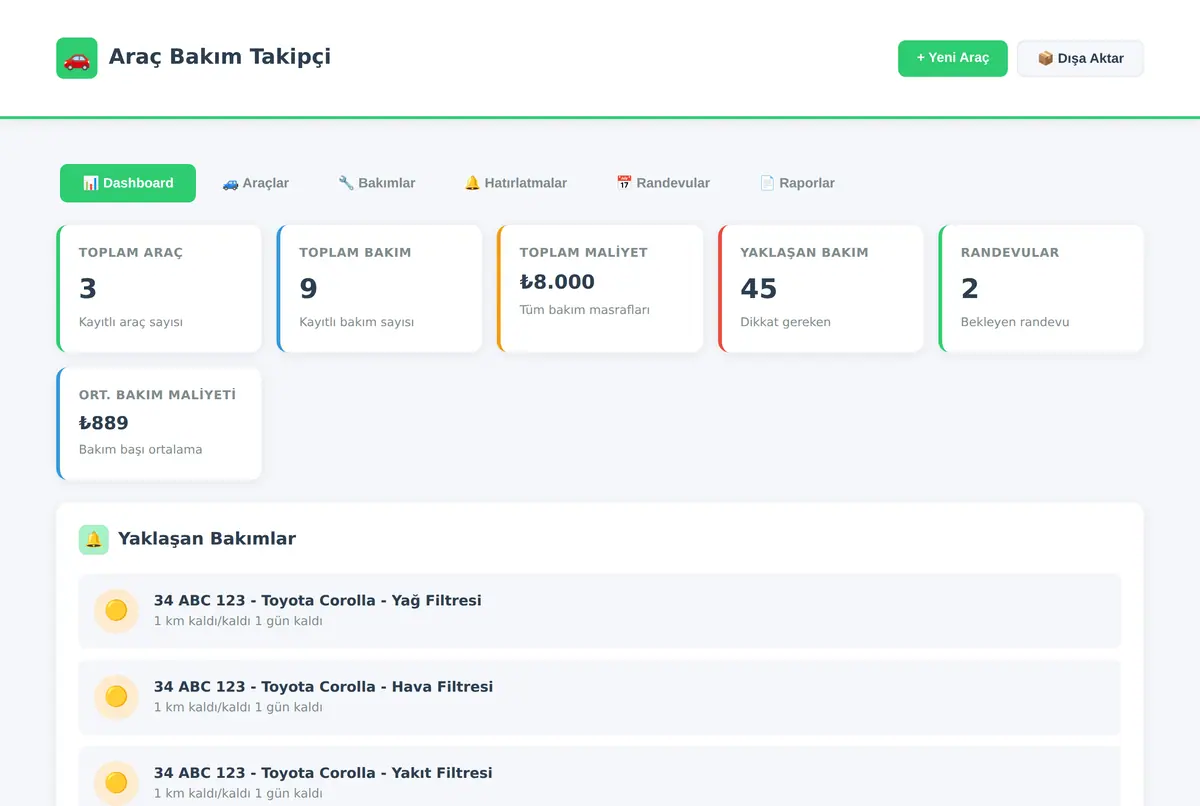Click the Kayıtlı bakım sayısı caption

(357, 322)
